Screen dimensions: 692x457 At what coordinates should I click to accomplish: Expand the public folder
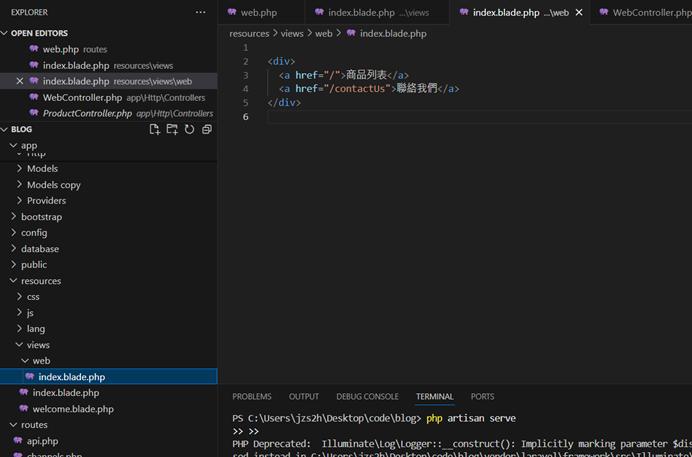tap(14, 264)
